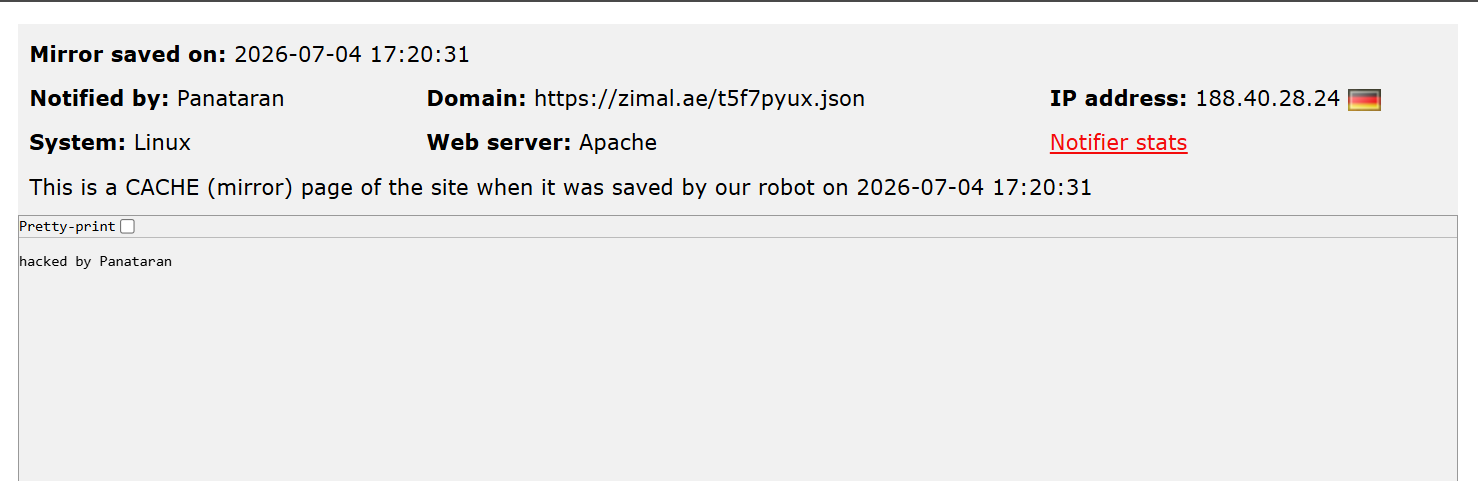Click the 'System:' bold label
This screenshot has height=481, width=1478.
point(78,143)
